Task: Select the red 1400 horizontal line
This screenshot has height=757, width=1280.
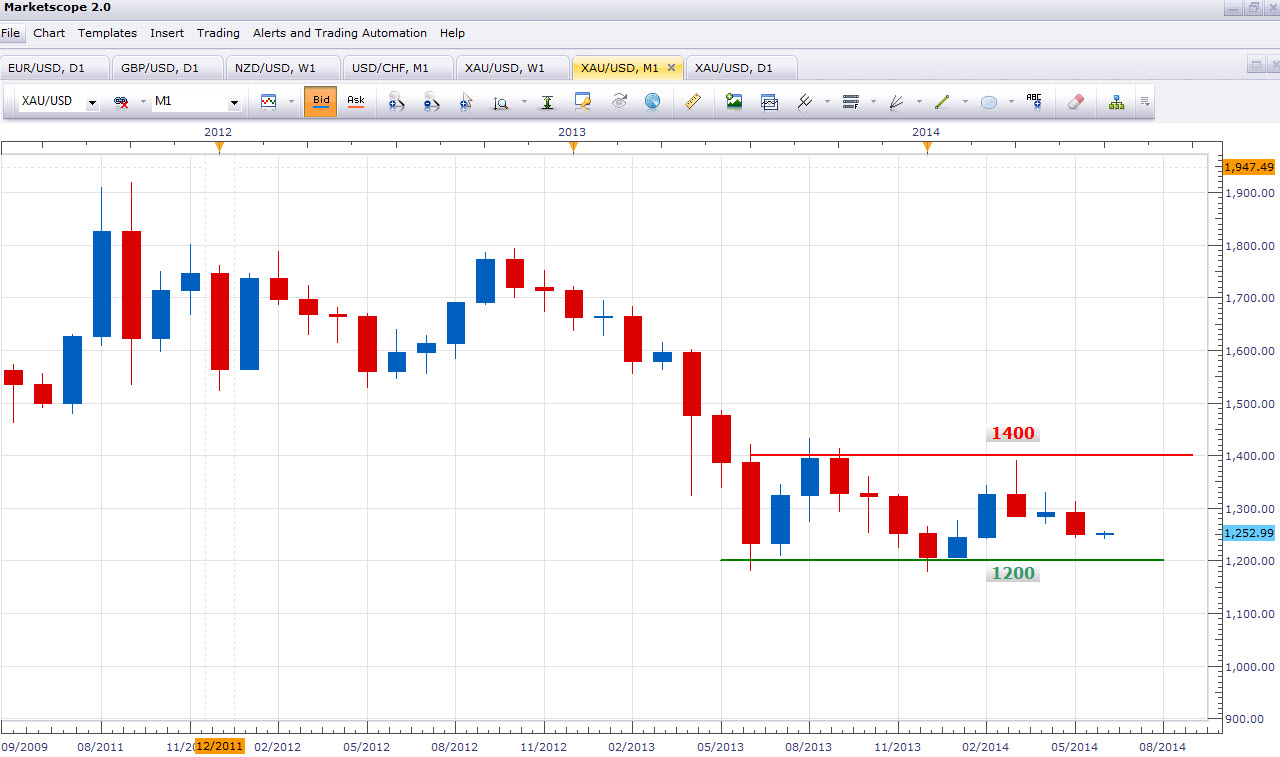Action: click(971, 455)
